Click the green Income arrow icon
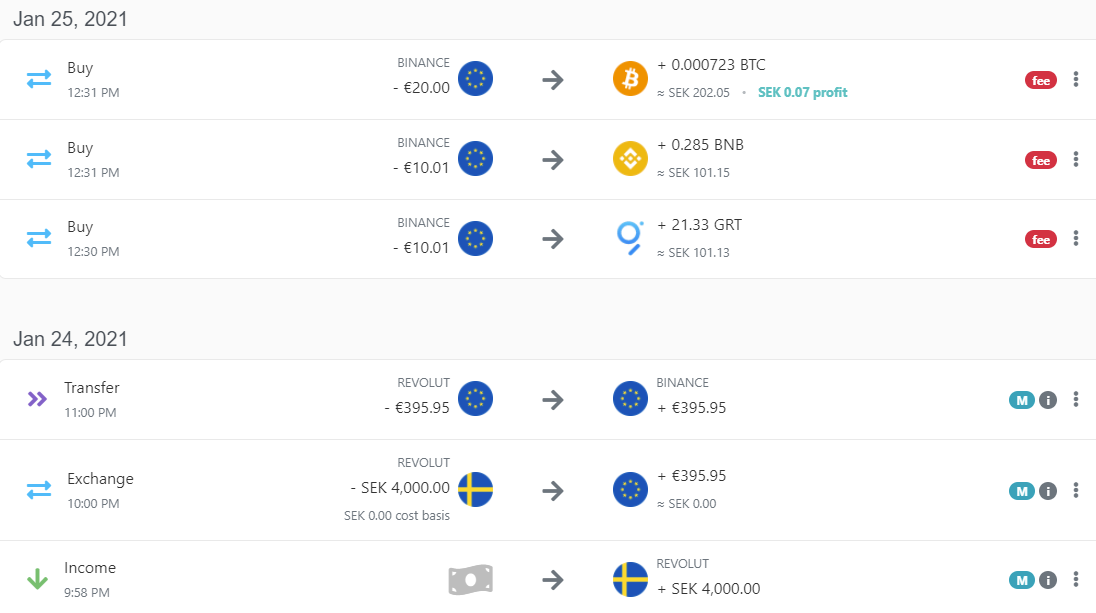This screenshot has width=1096, height=613. click(38, 579)
